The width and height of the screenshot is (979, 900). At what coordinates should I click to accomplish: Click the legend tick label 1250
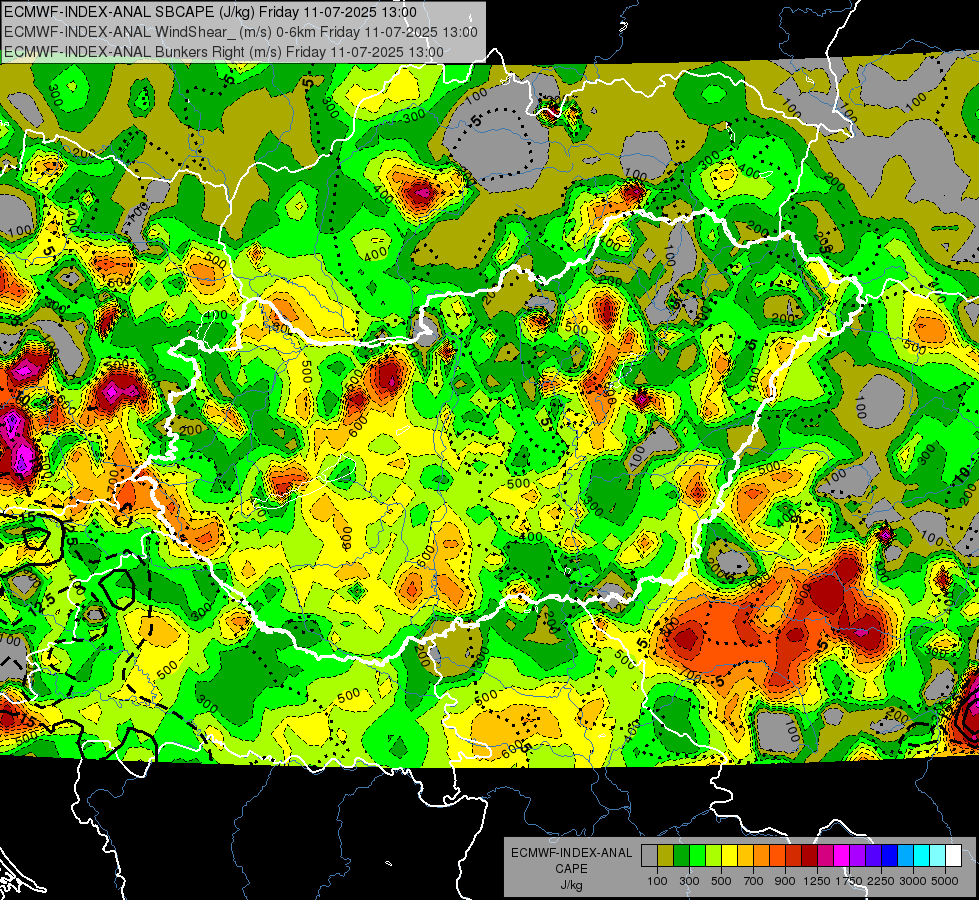[x=817, y=881]
